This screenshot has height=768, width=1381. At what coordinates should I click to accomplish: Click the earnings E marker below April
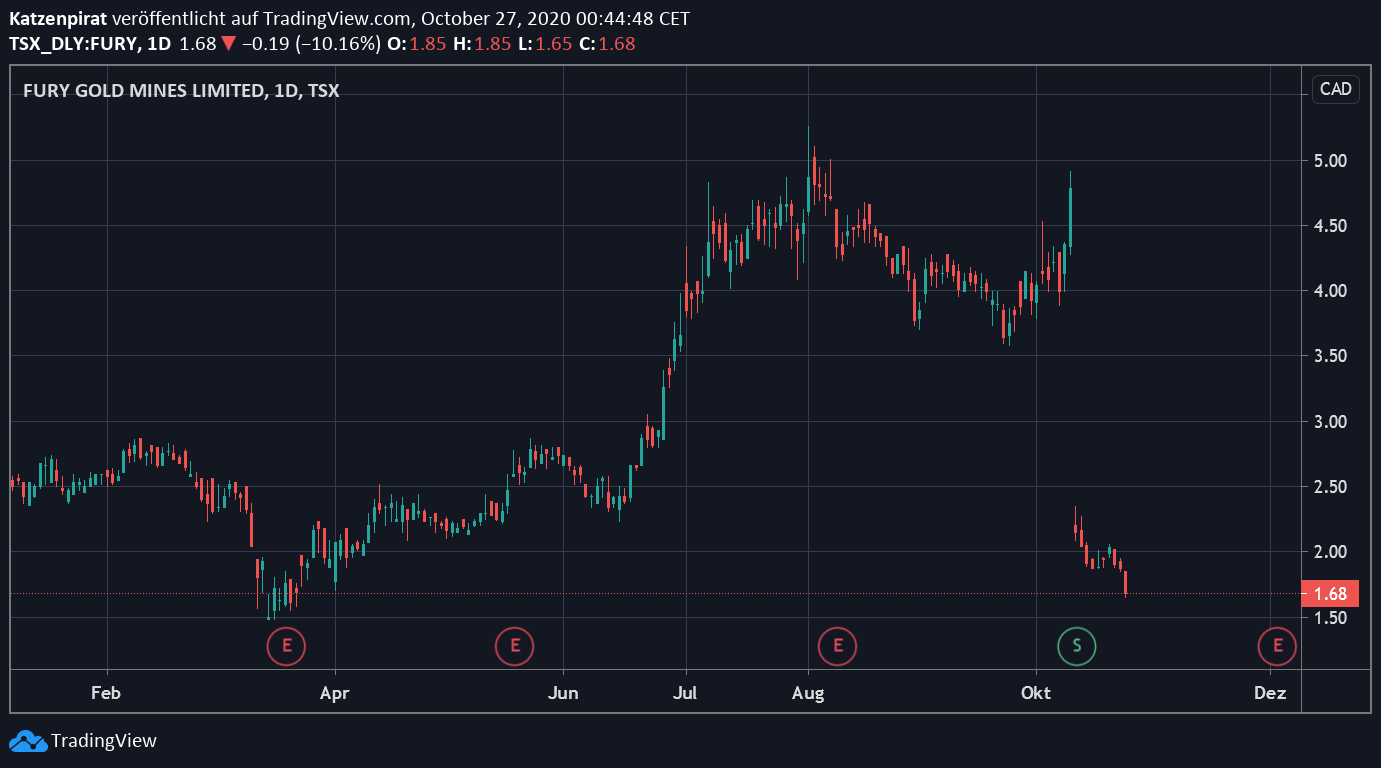point(286,646)
